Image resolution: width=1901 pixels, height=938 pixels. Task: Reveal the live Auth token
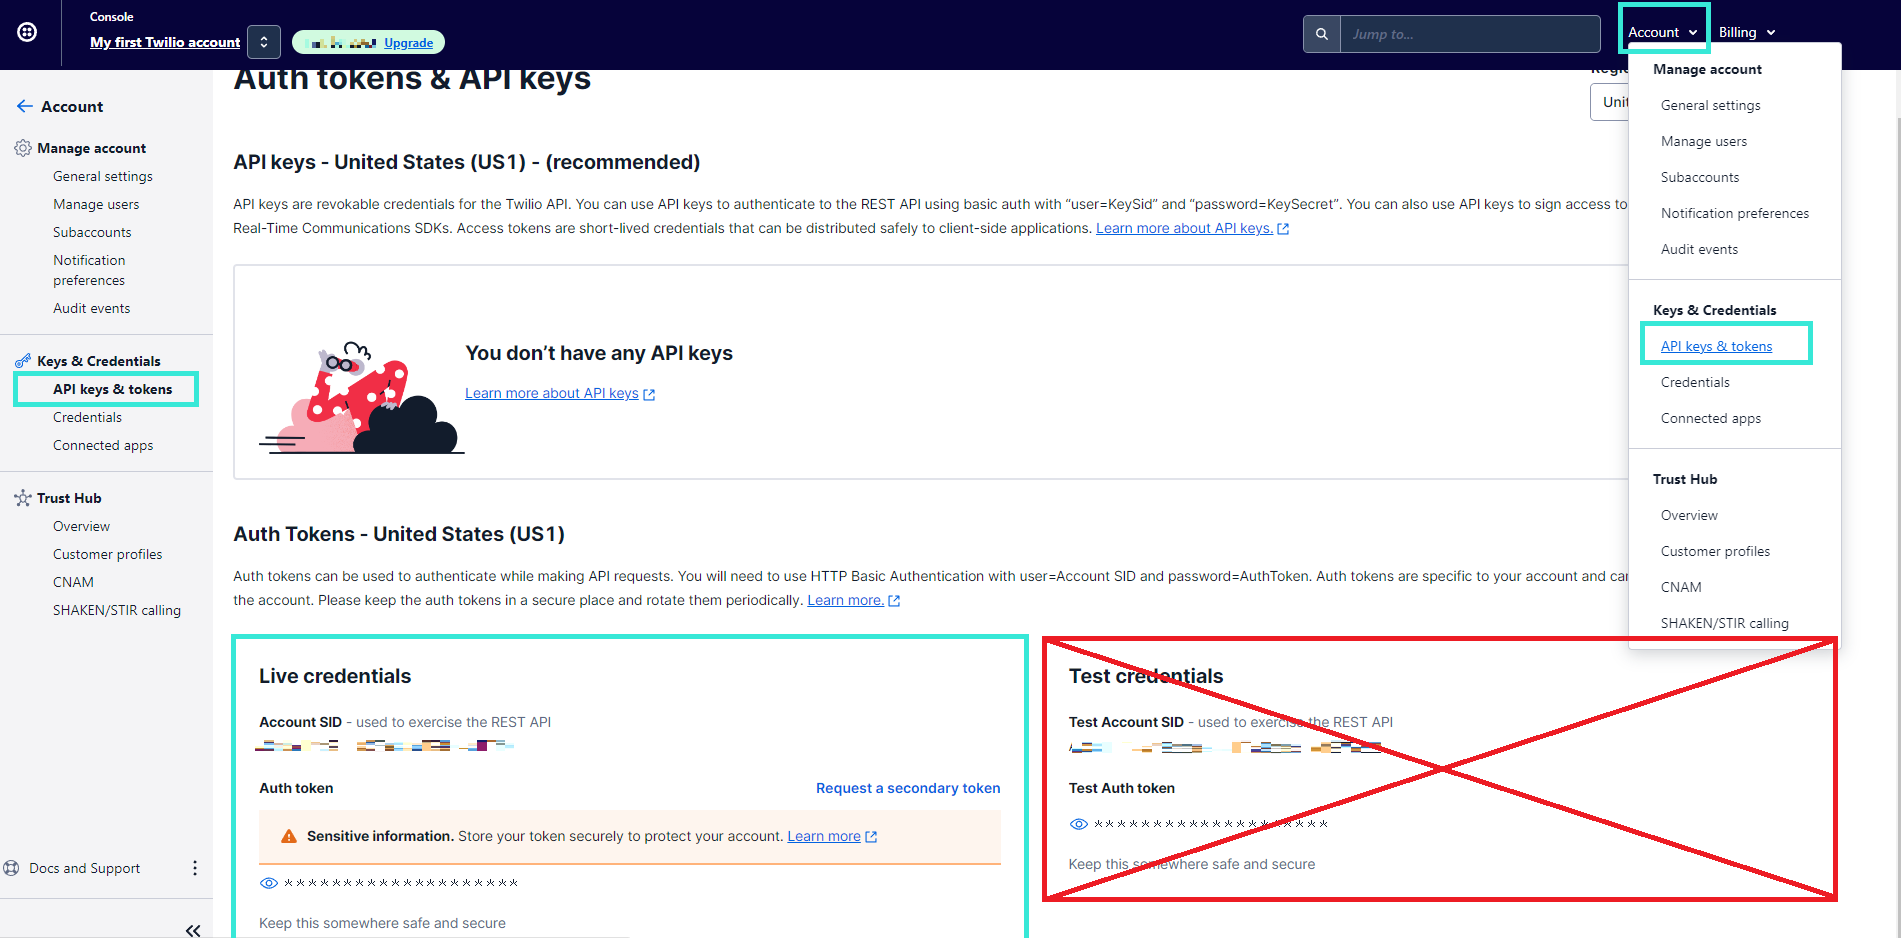pyautogui.click(x=268, y=883)
